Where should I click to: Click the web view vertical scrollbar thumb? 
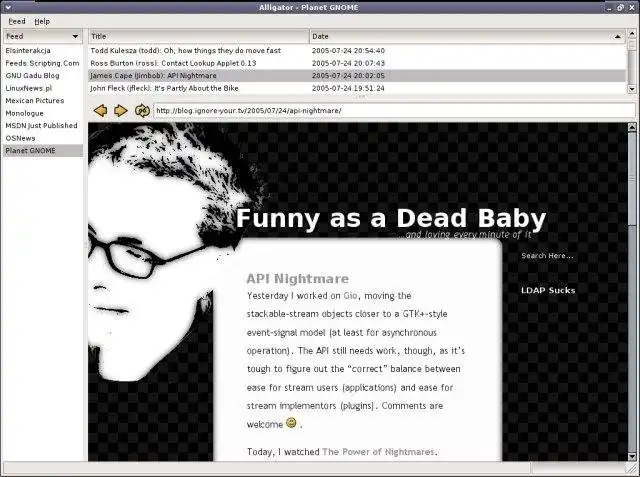point(632,178)
